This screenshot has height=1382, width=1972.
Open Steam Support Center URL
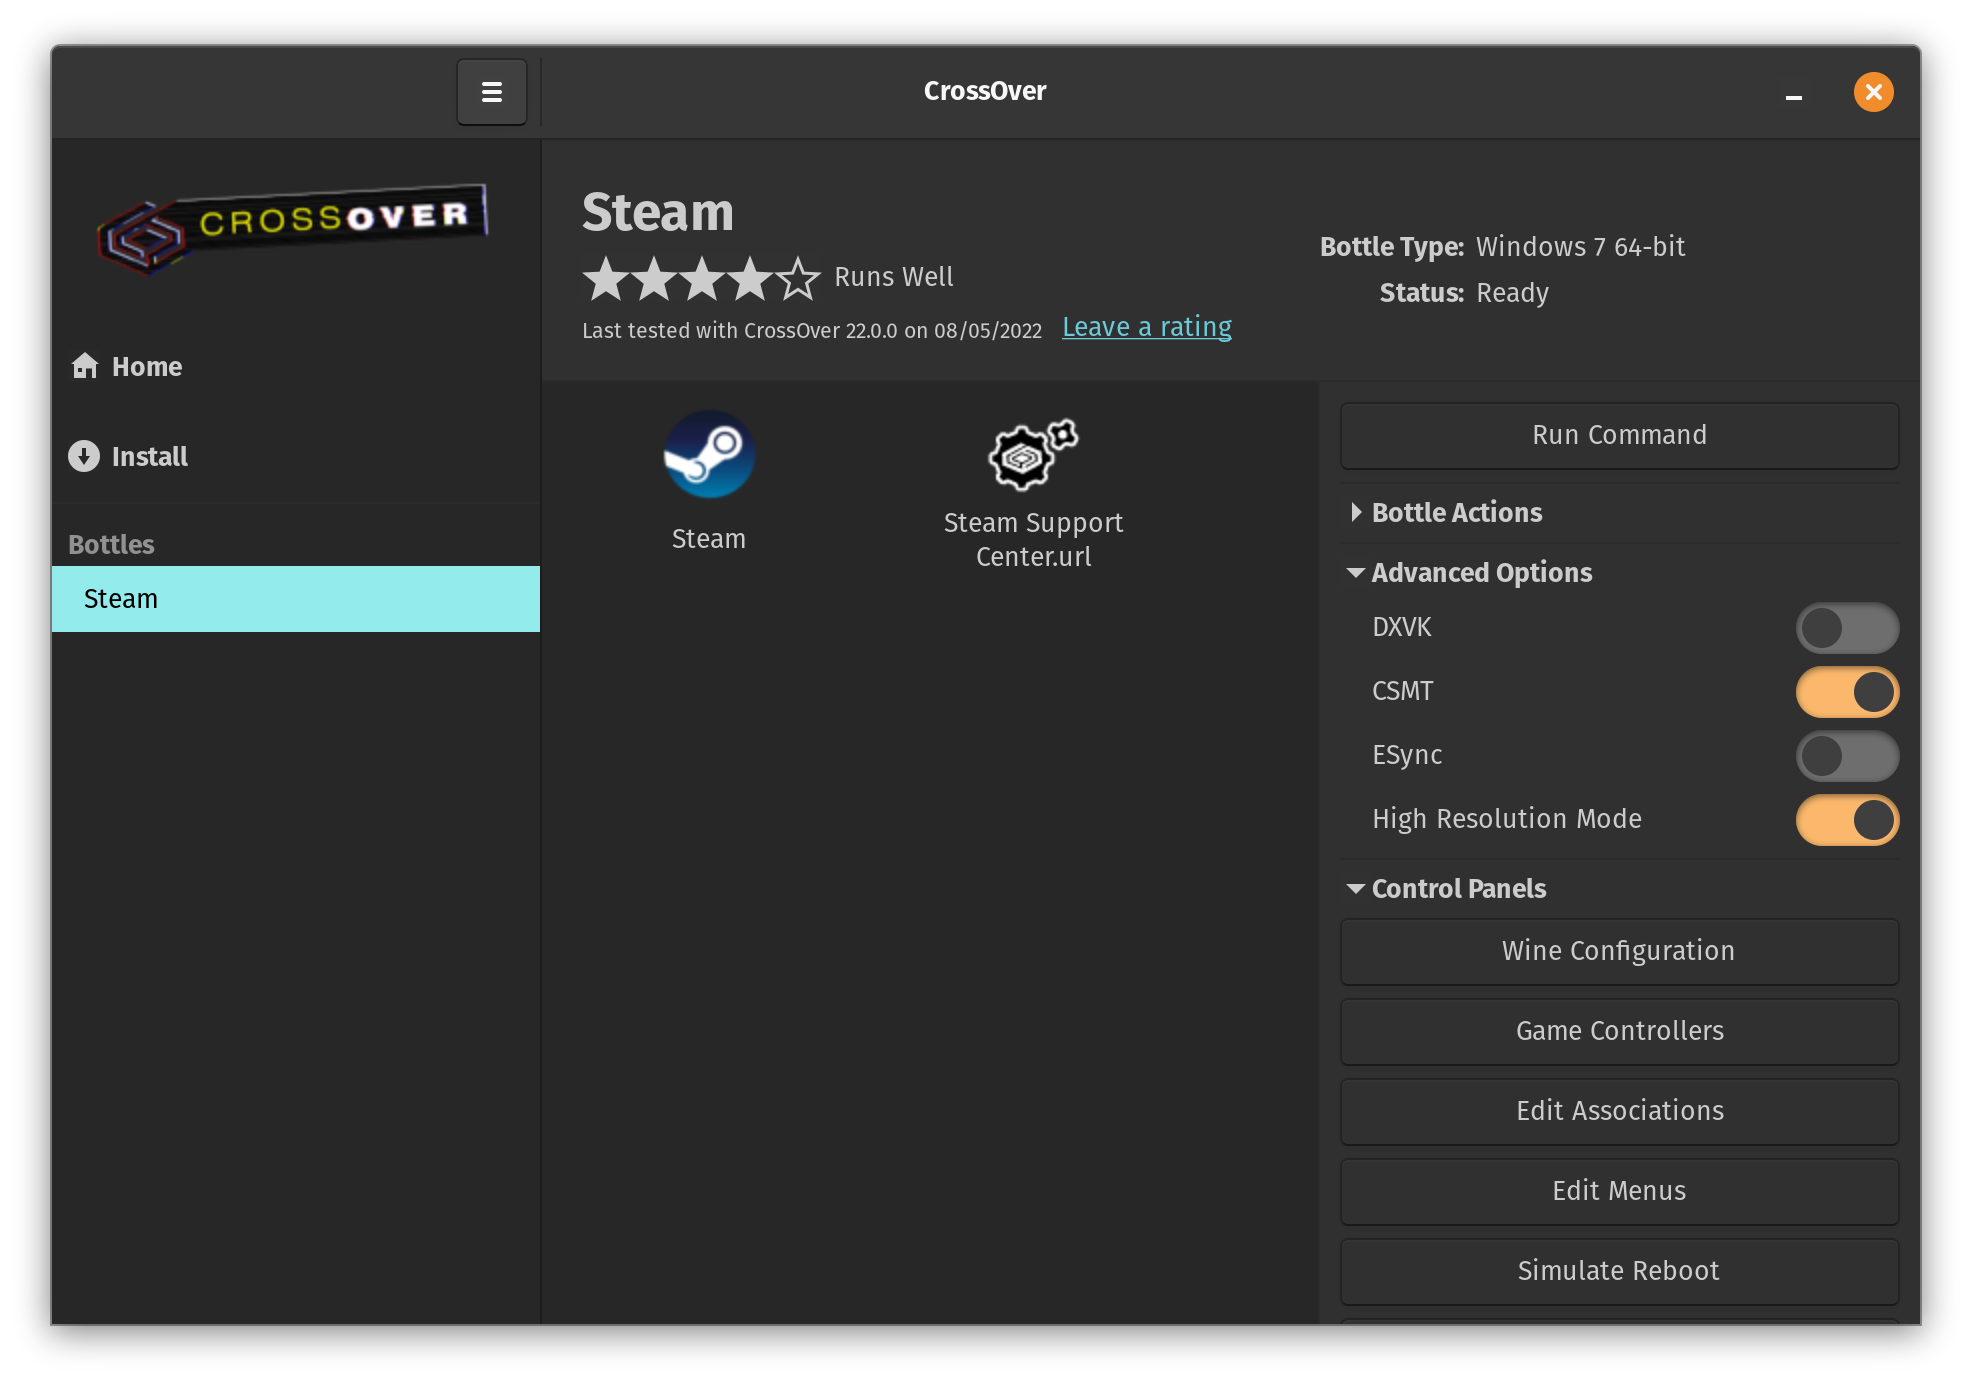tap(1032, 489)
